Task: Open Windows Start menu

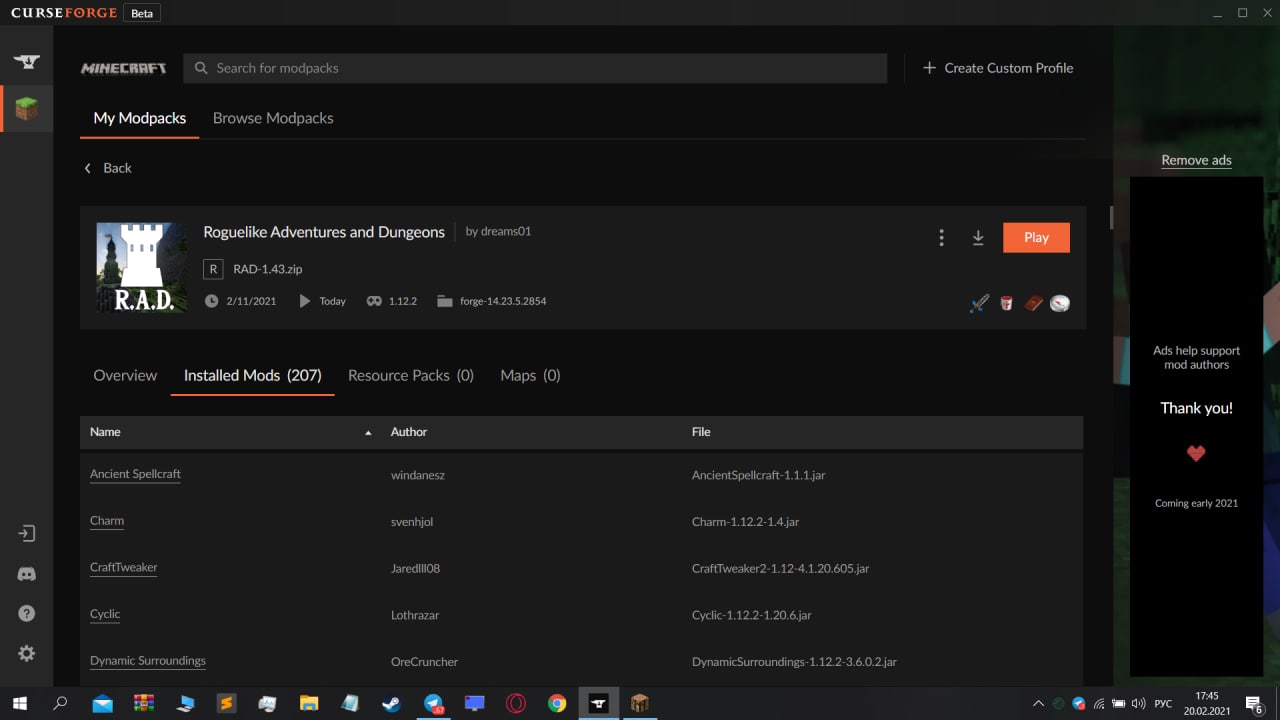Action: click(x=19, y=703)
